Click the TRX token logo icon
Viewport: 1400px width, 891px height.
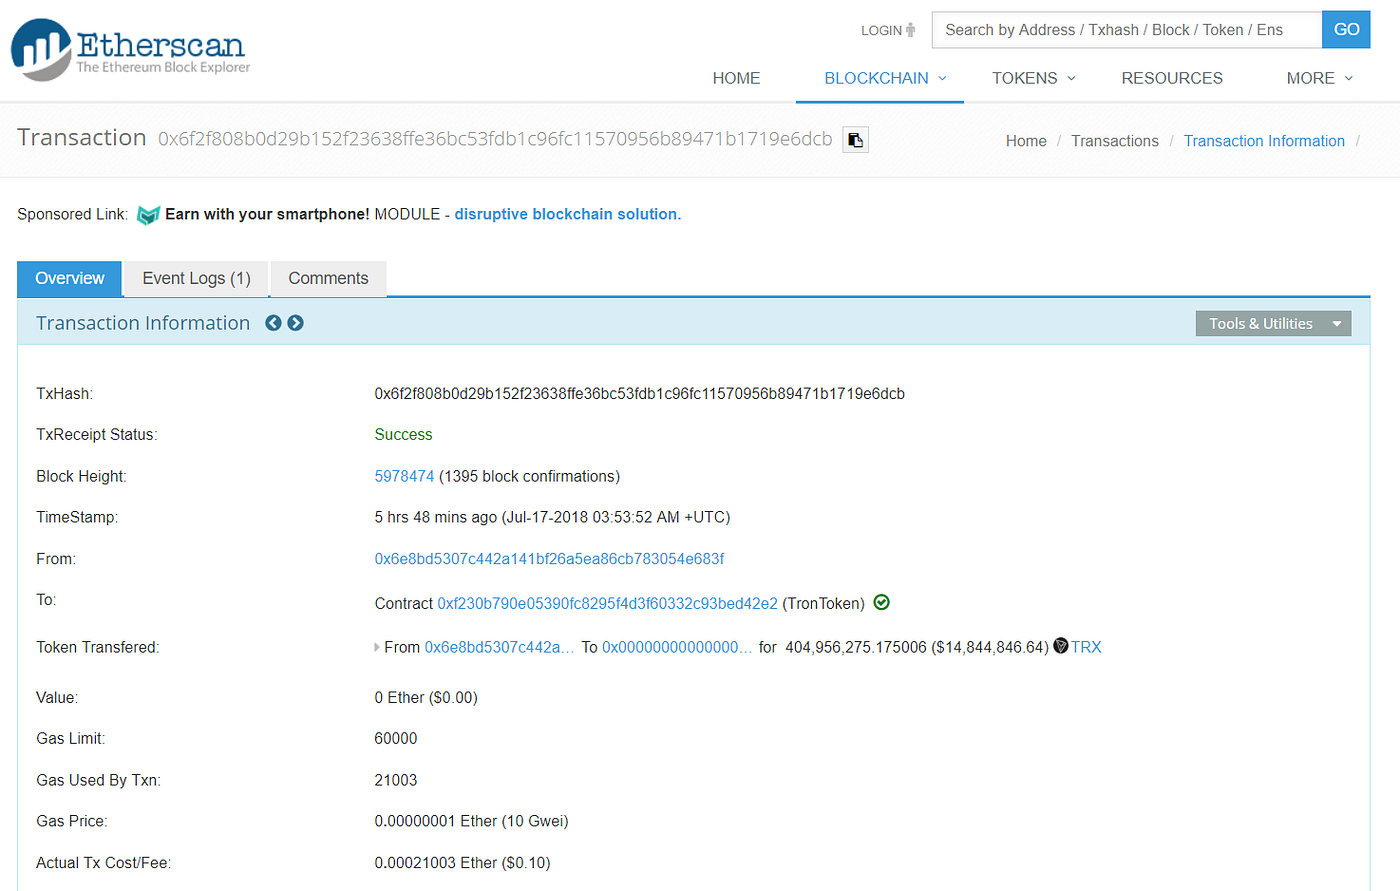[x=1061, y=646]
